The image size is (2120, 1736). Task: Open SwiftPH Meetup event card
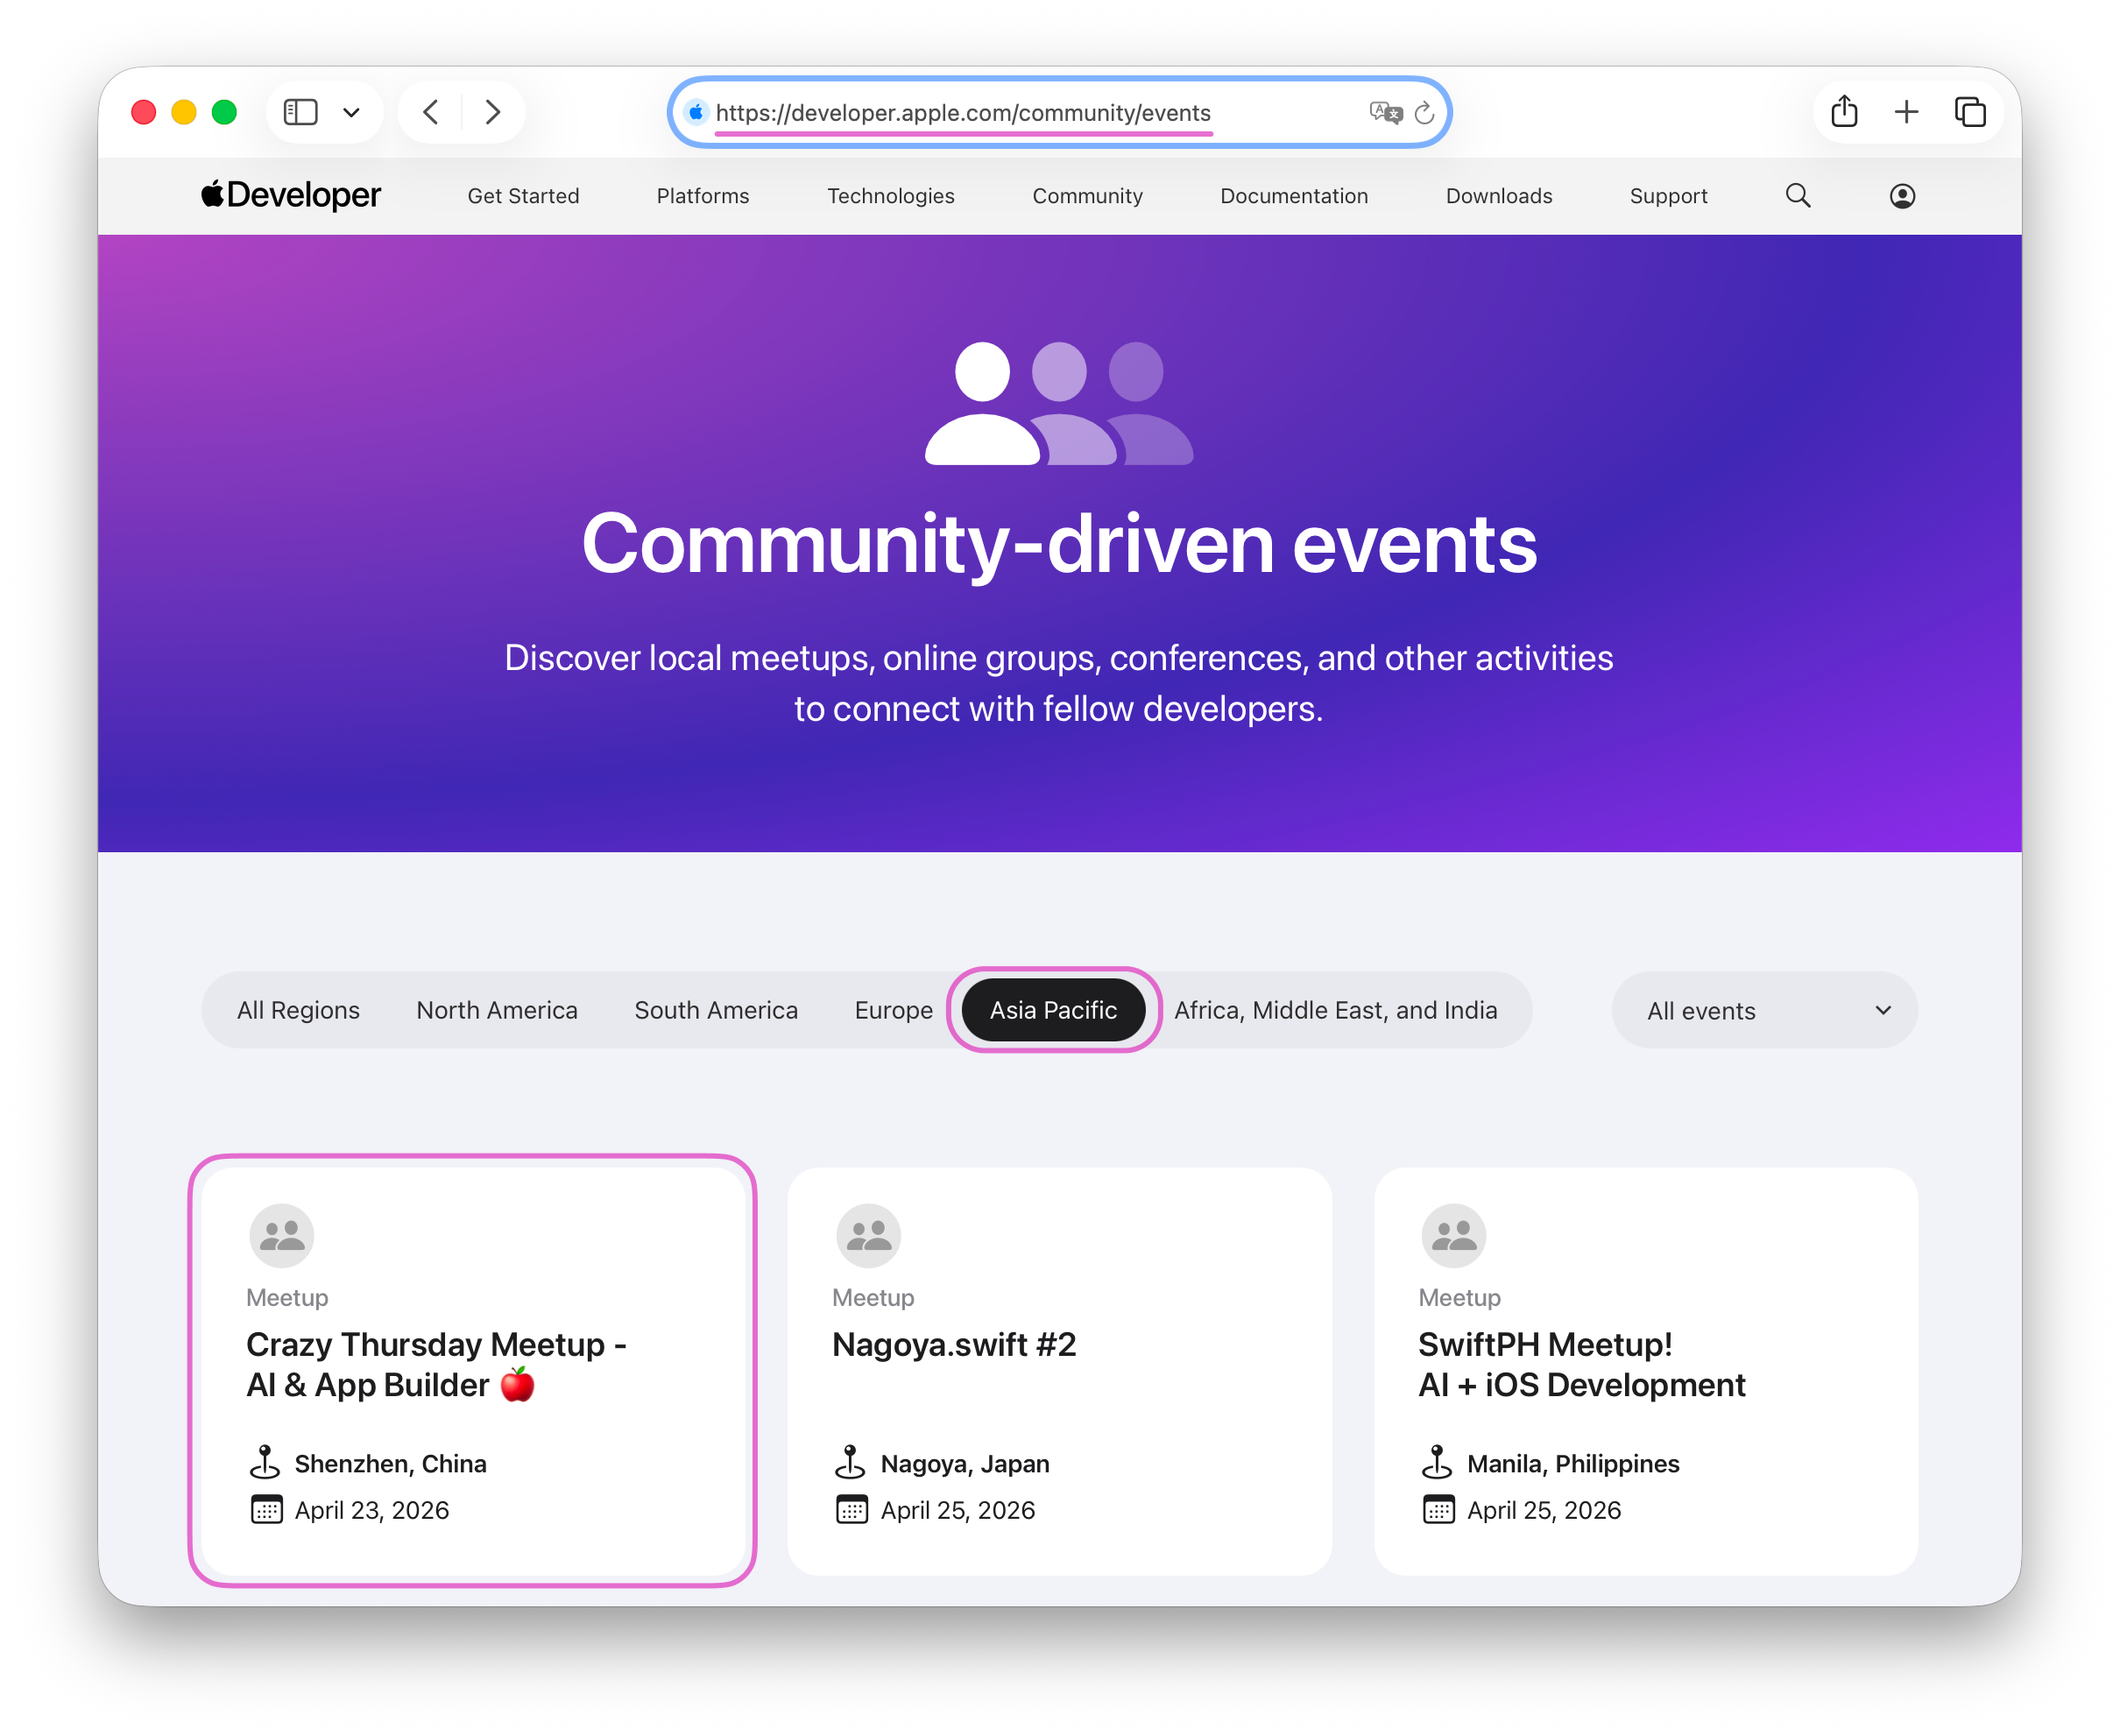click(1645, 1370)
